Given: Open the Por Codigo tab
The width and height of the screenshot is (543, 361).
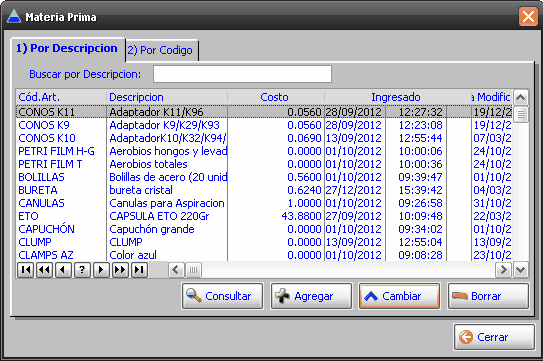Looking at the screenshot, I should pos(161,51).
